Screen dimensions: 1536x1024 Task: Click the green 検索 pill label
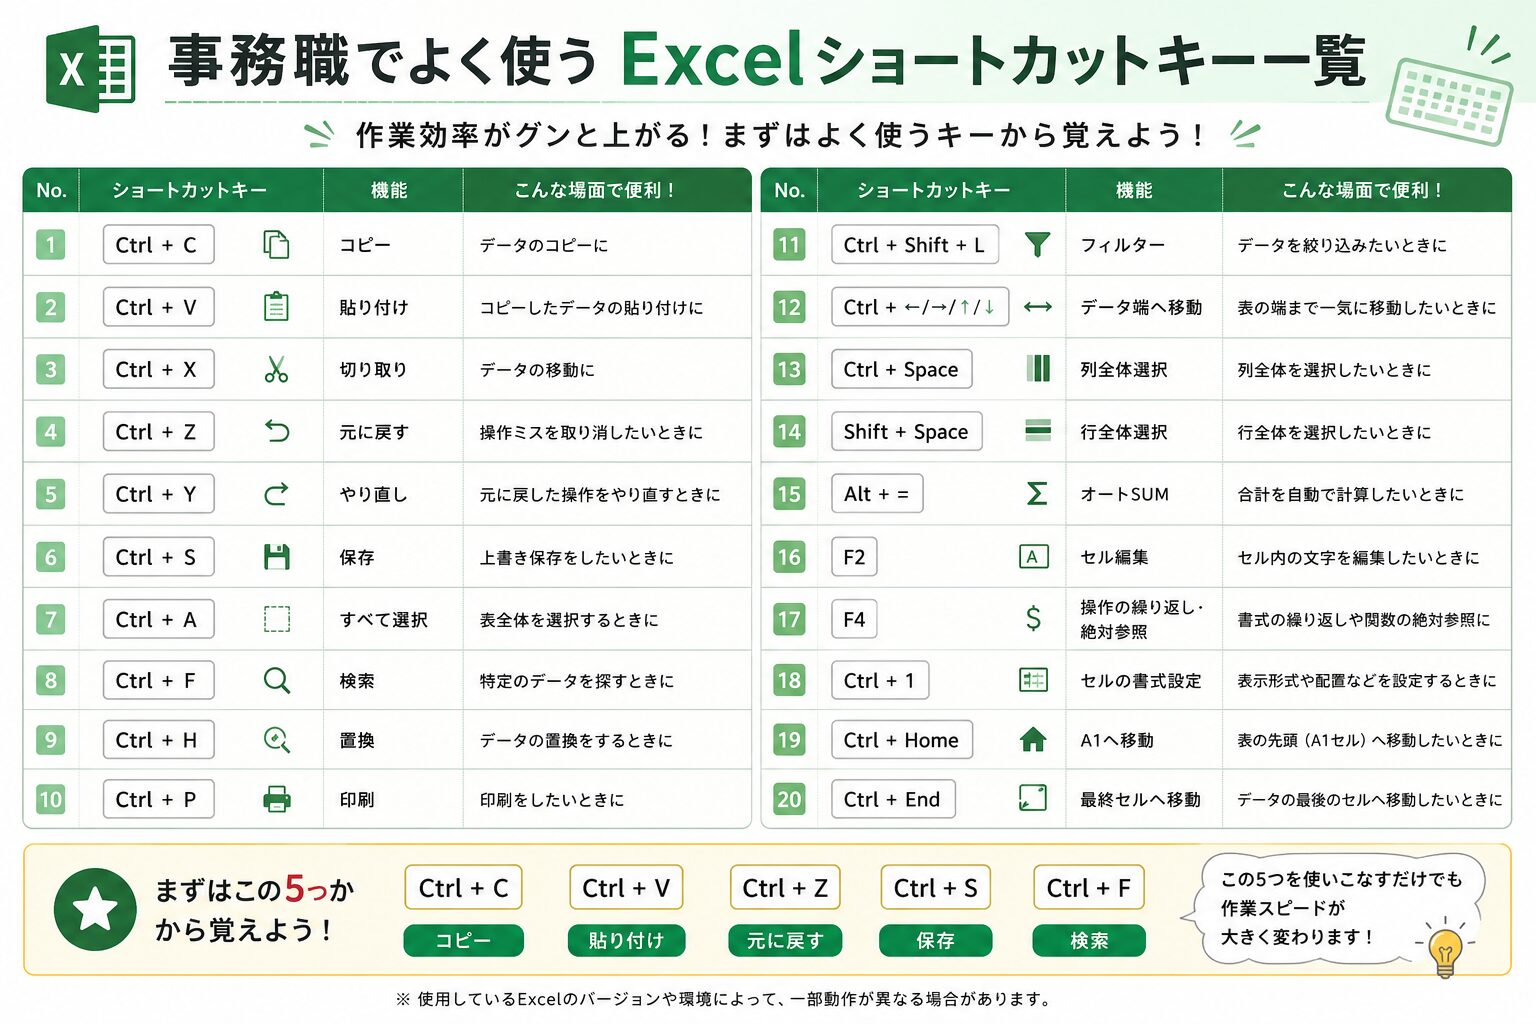click(x=1089, y=940)
